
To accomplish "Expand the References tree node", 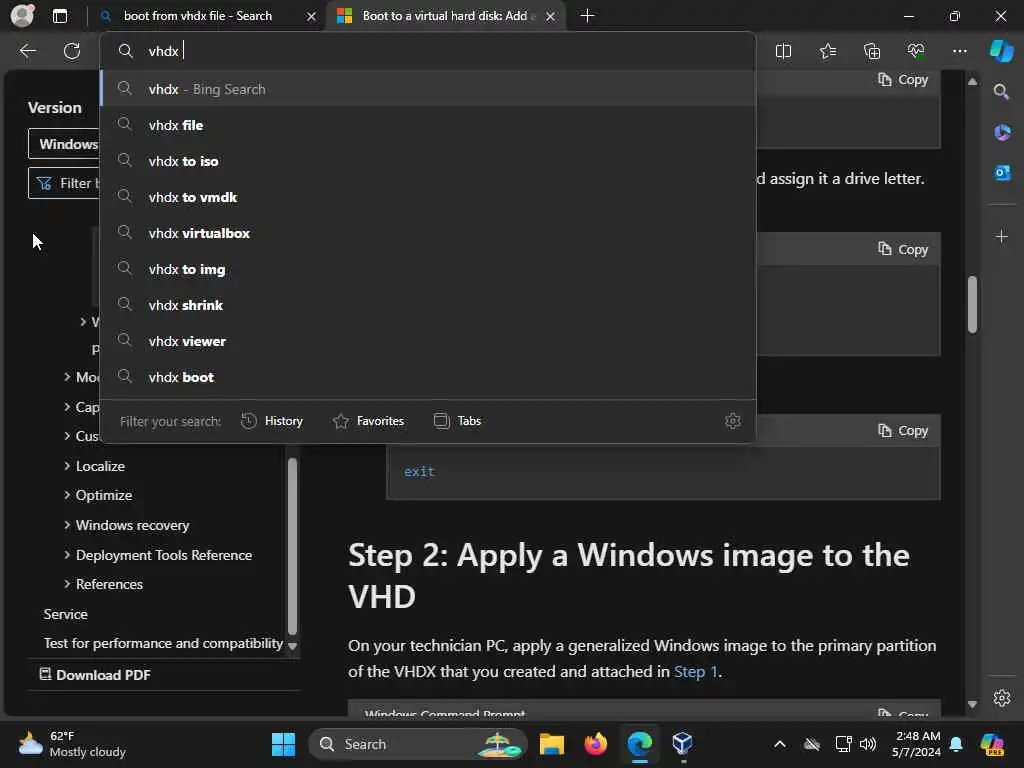I will (67, 584).
